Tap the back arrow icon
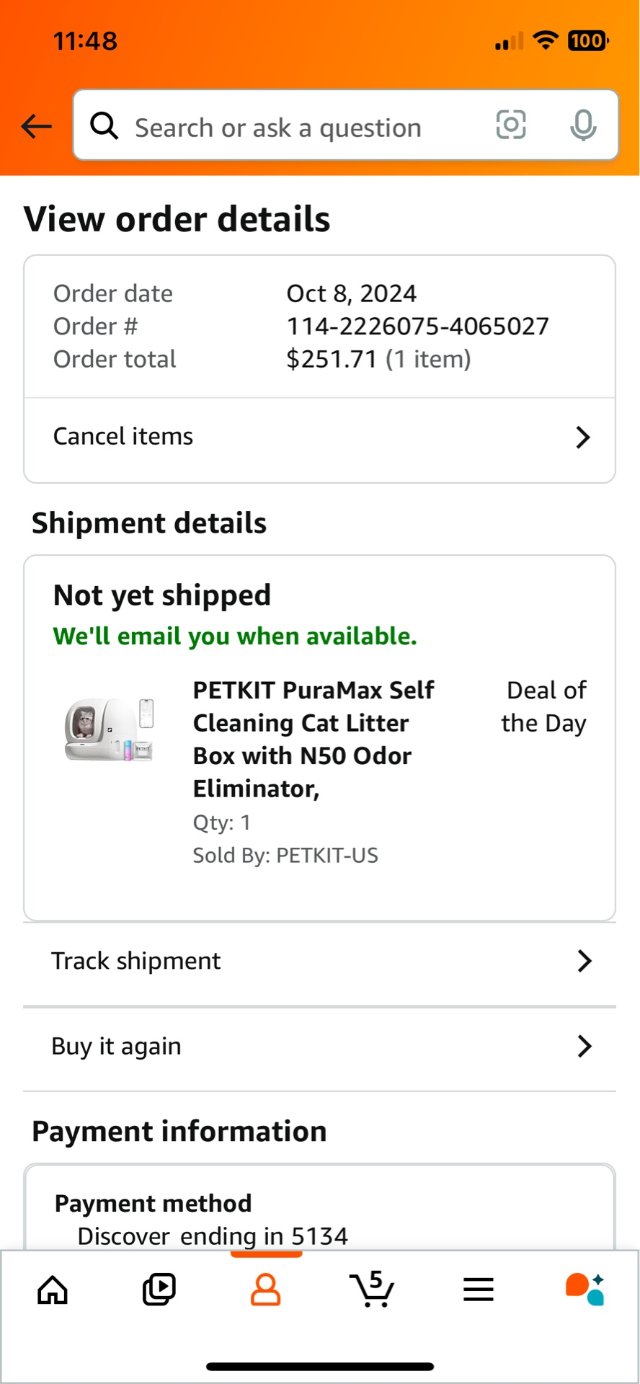Viewport: 640px width, 1384px height. pyautogui.click(x=36, y=126)
